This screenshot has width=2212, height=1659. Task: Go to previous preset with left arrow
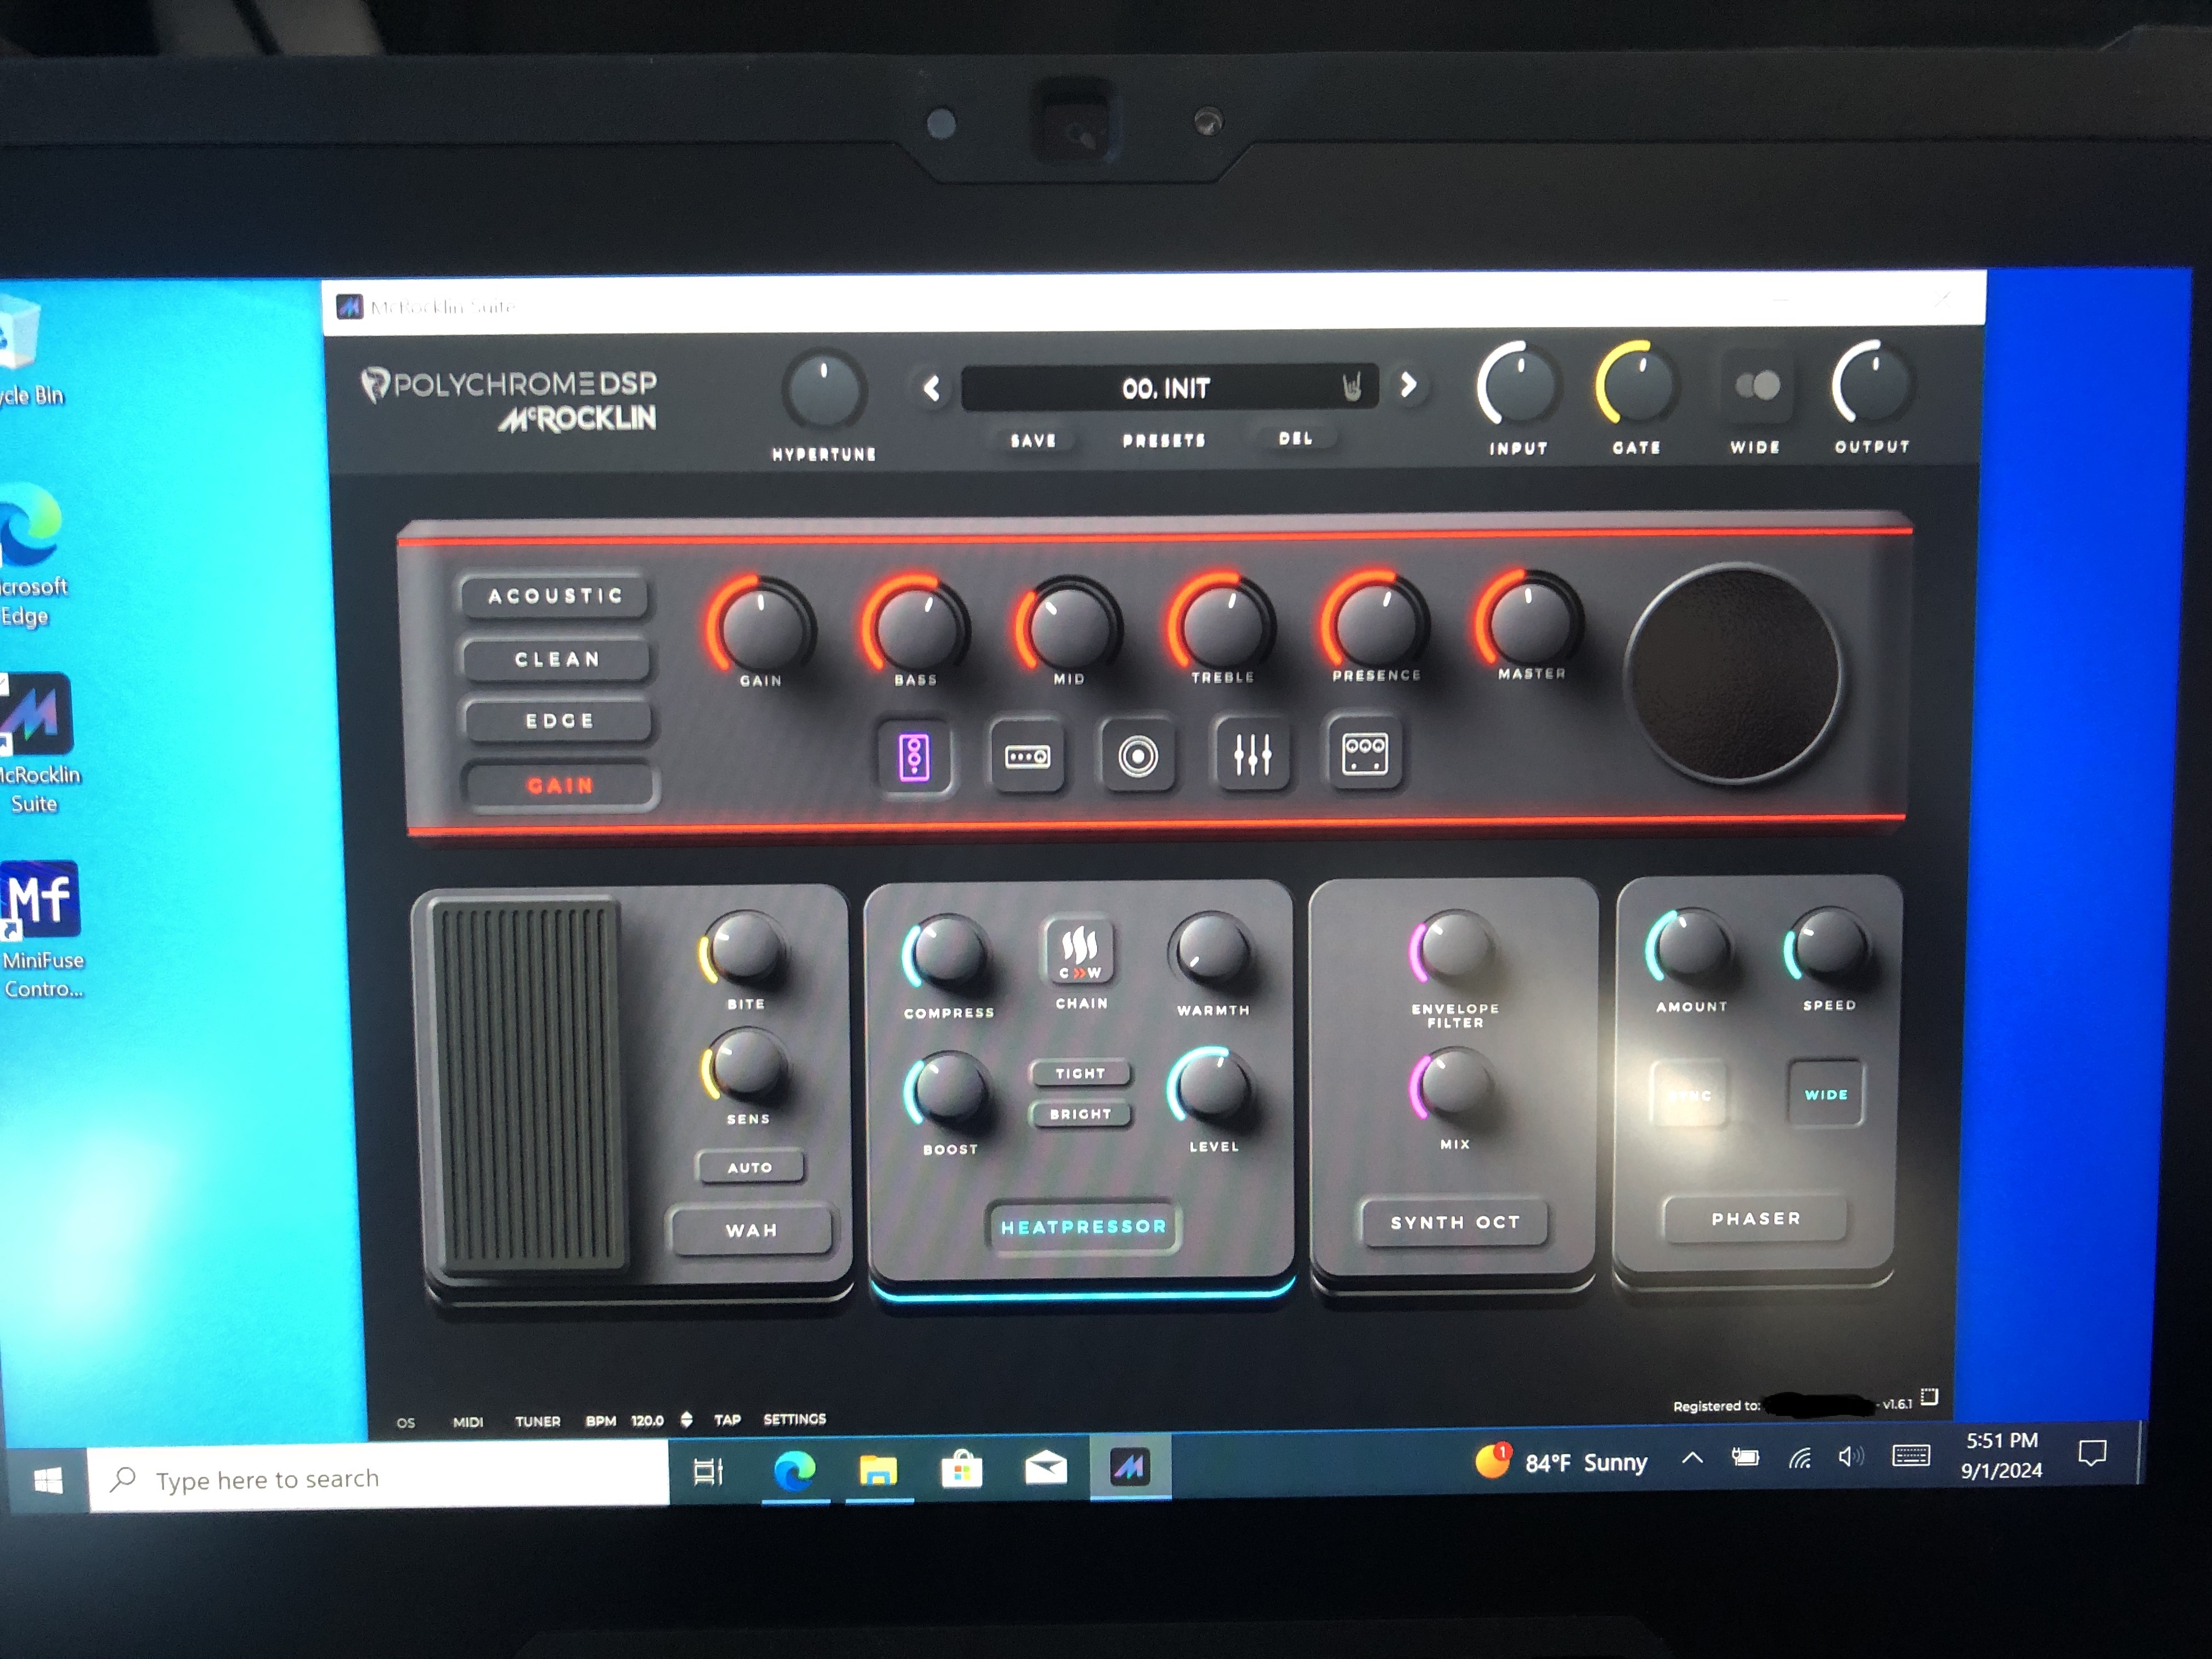pos(931,388)
